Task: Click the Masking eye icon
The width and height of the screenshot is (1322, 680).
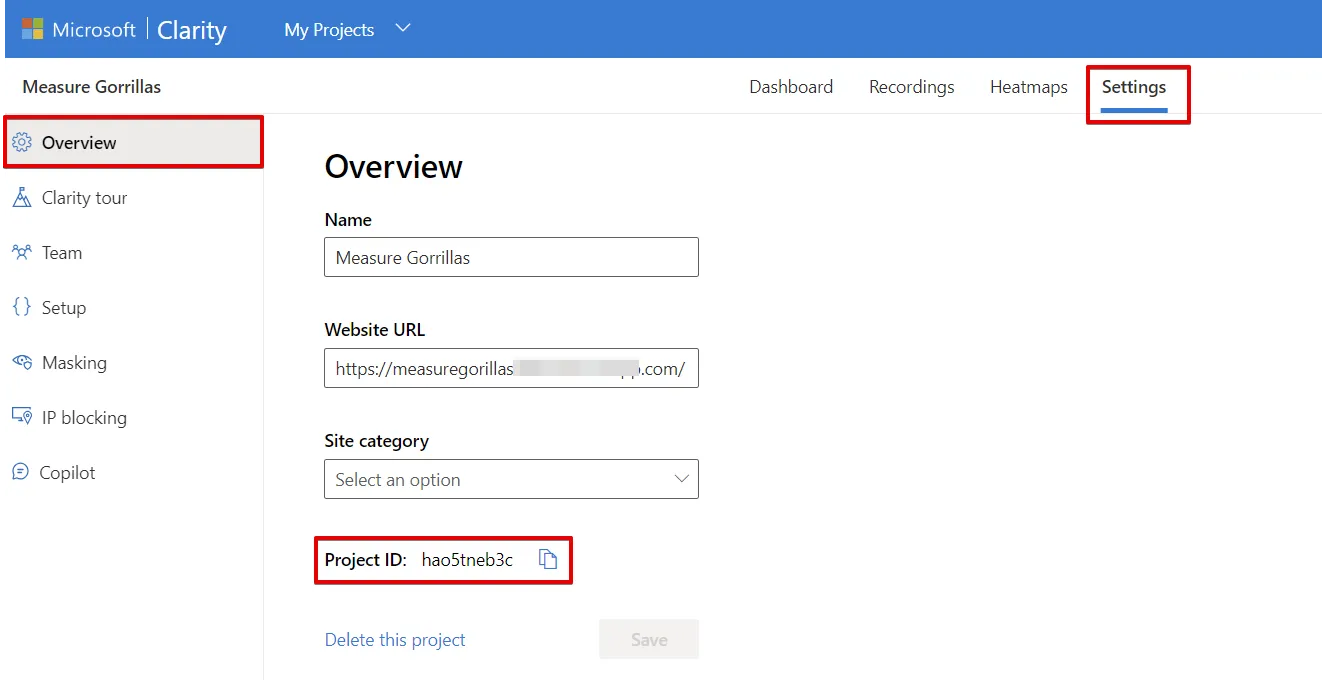Action: click(22, 362)
